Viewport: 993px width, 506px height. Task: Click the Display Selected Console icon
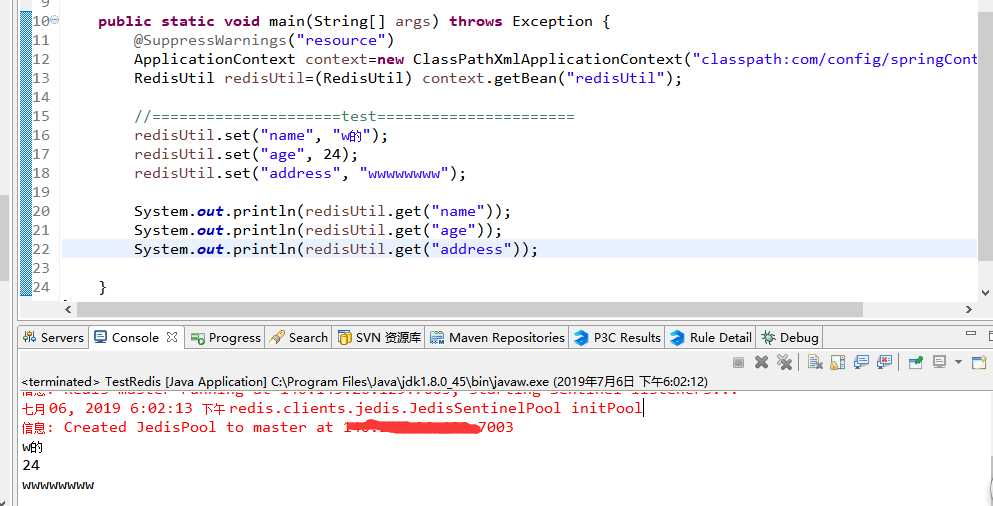[940, 362]
